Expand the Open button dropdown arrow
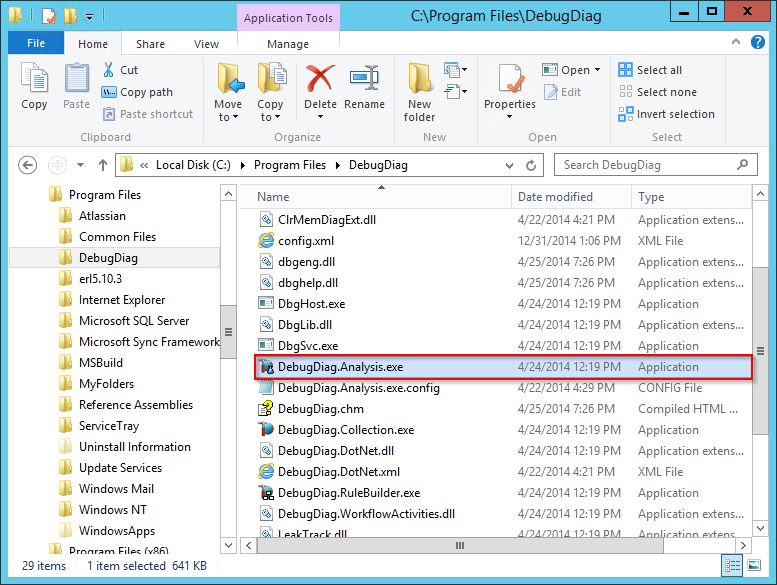The height and width of the screenshot is (585, 777). point(598,70)
